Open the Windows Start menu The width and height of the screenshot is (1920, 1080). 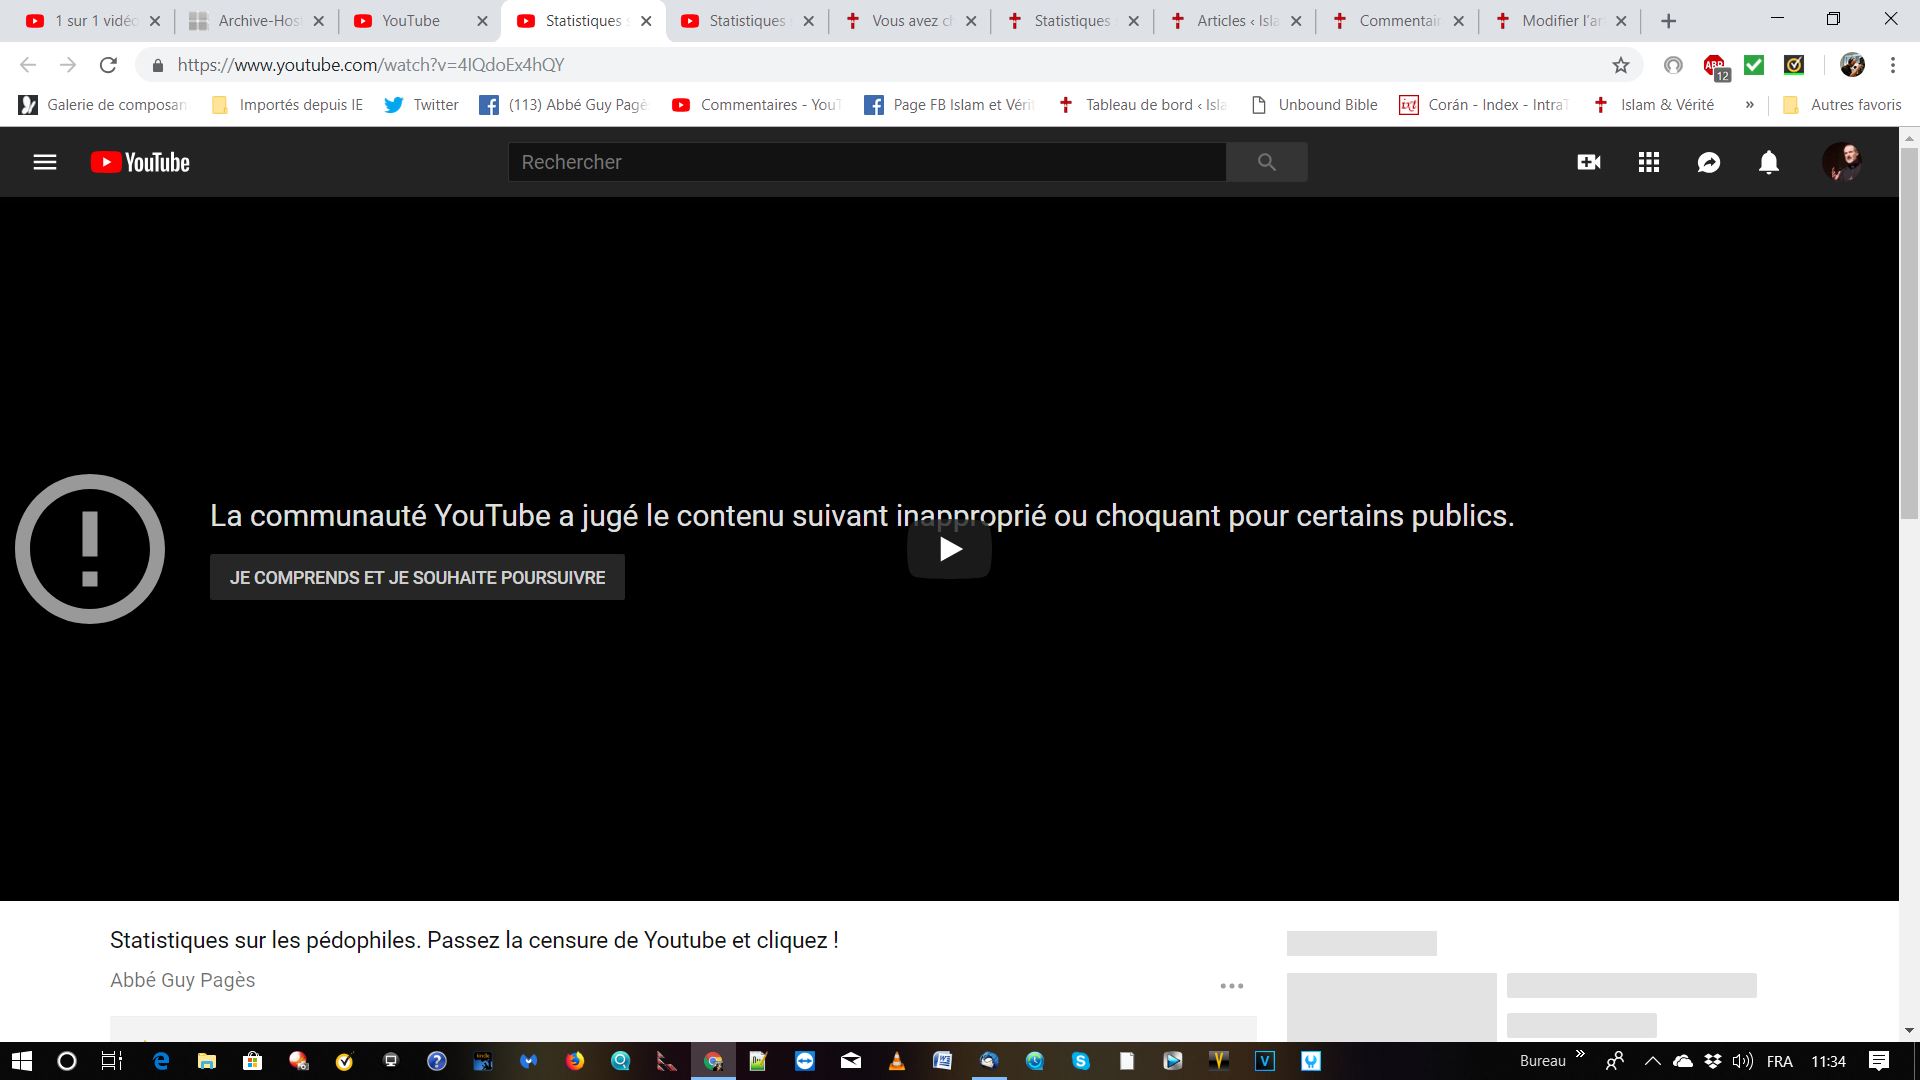21,1061
